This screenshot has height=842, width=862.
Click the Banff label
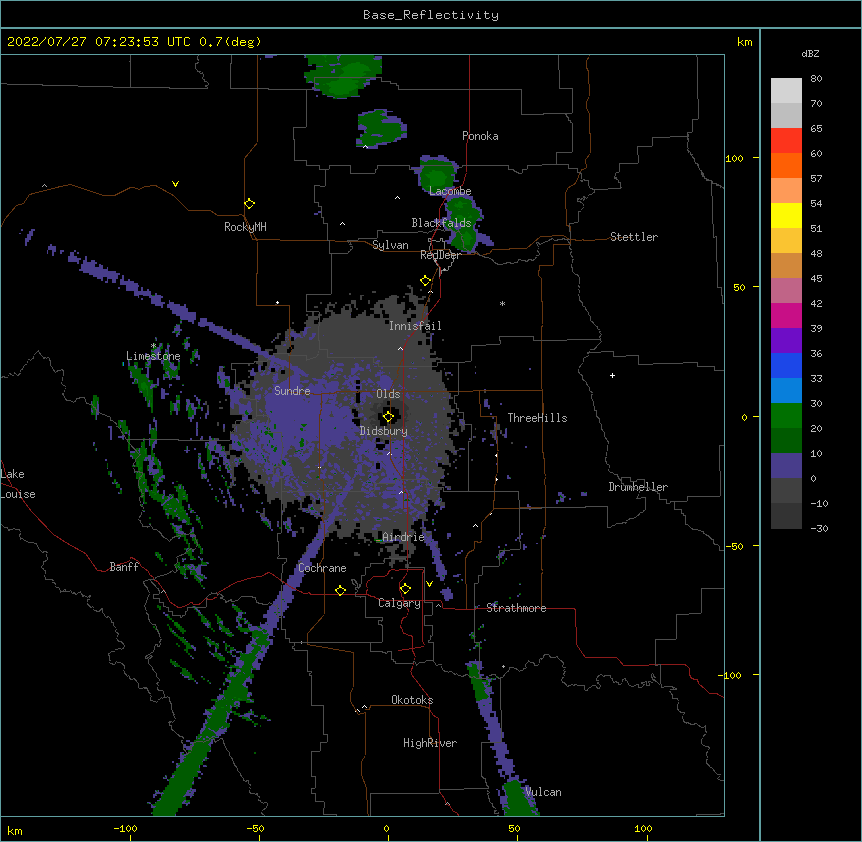coord(124,567)
